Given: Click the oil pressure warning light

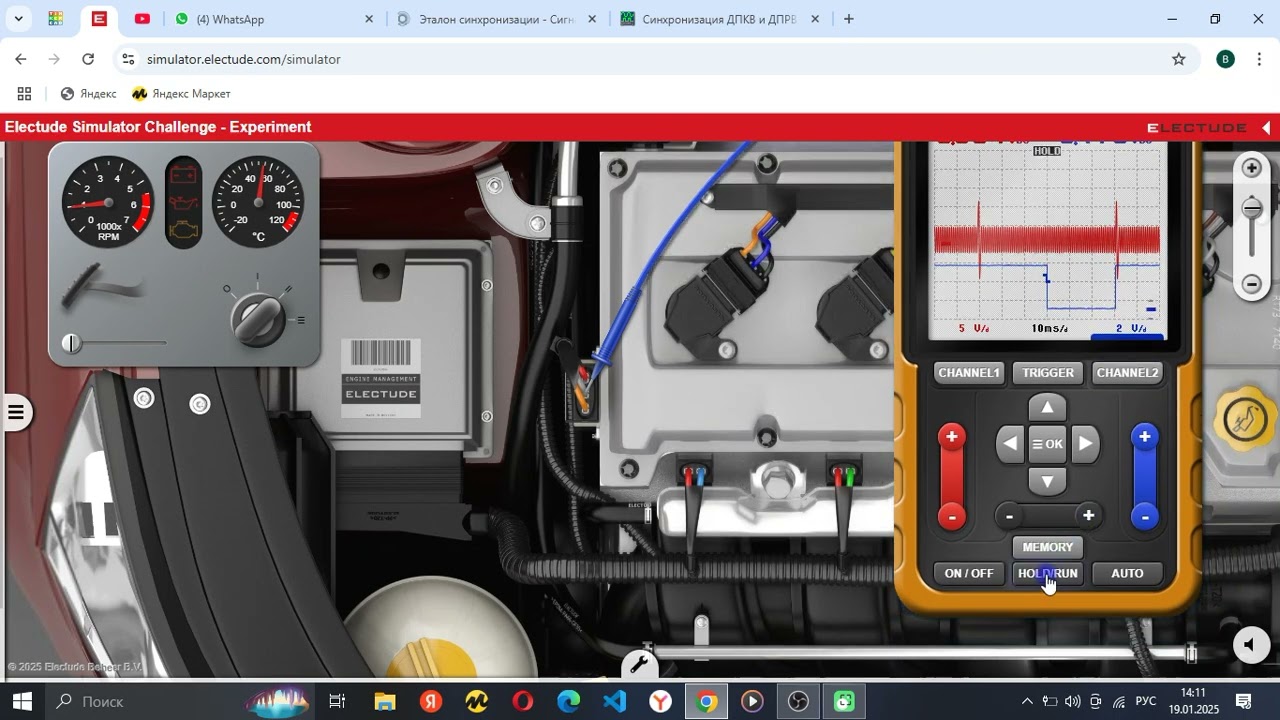Looking at the screenshot, I should pos(183,203).
